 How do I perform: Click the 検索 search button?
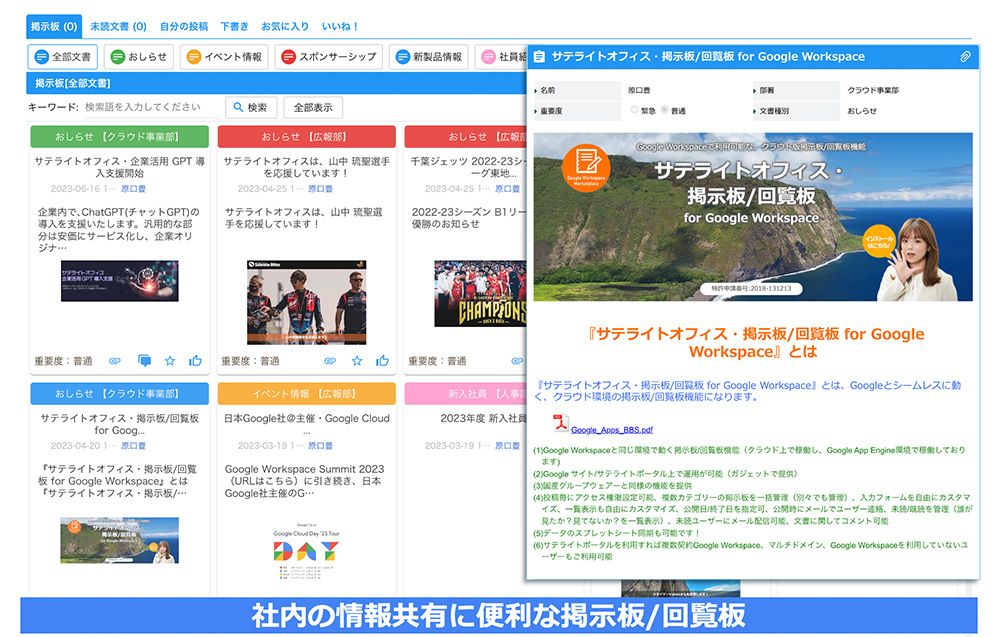click(251, 107)
